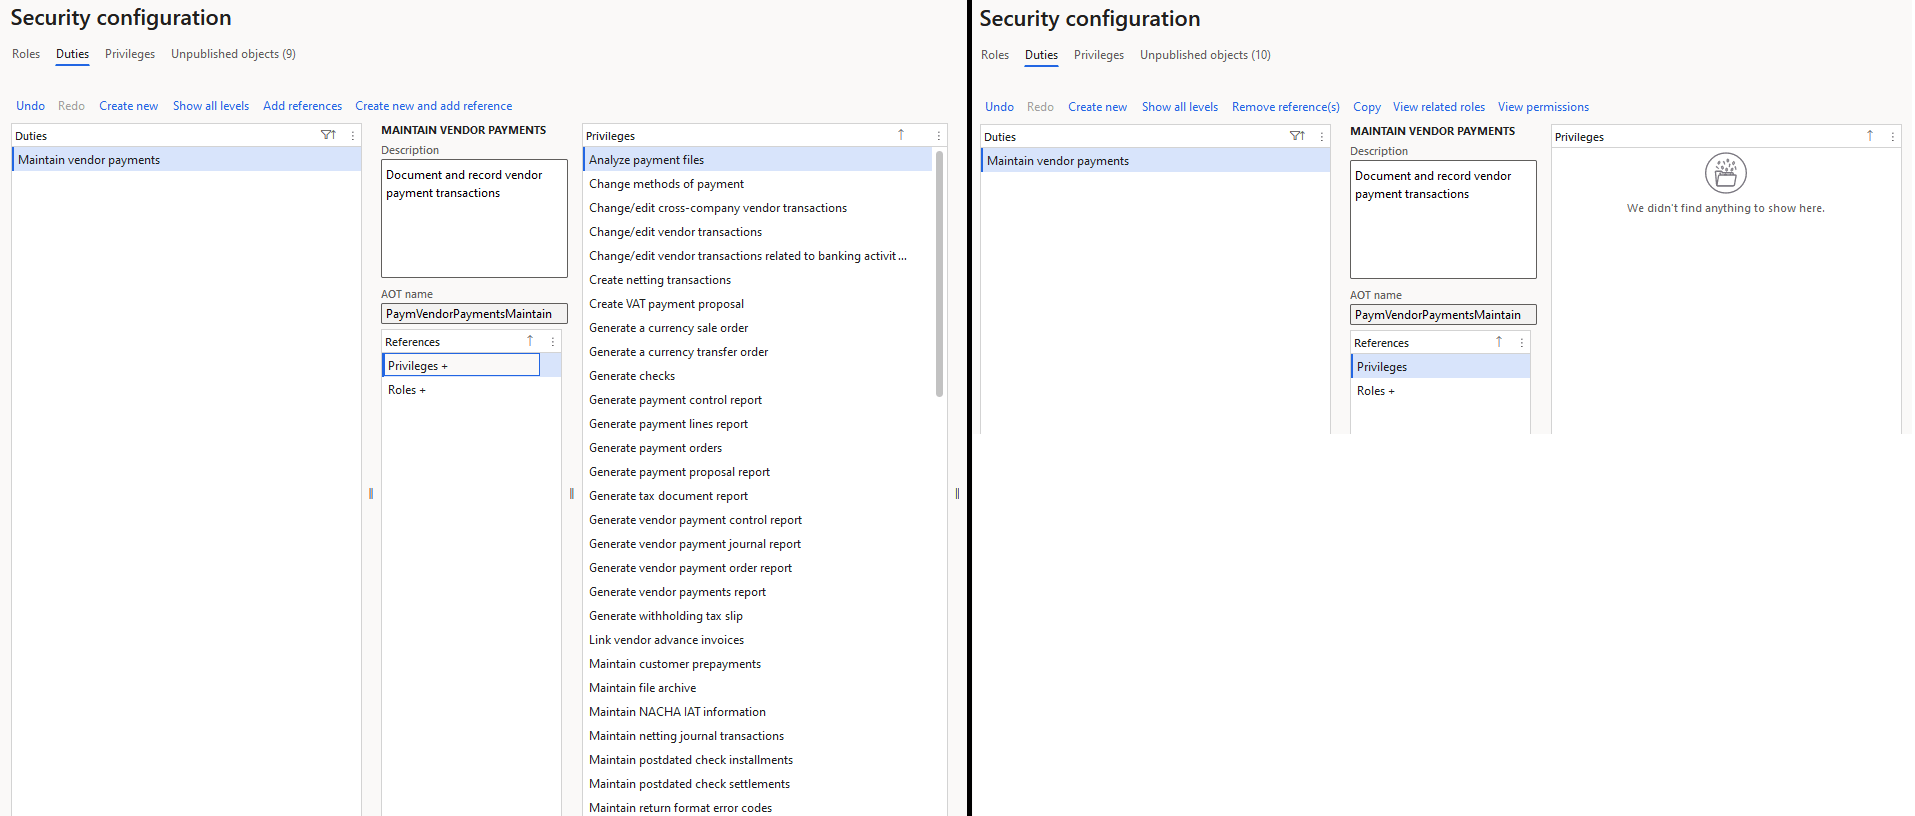Select Generate withholding tax slip privilege
Image resolution: width=1915 pixels, height=816 pixels.
pyautogui.click(x=757, y=616)
